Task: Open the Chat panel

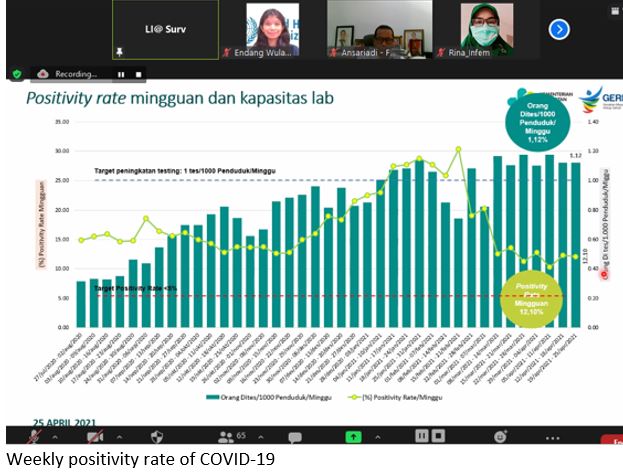Action: point(295,436)
